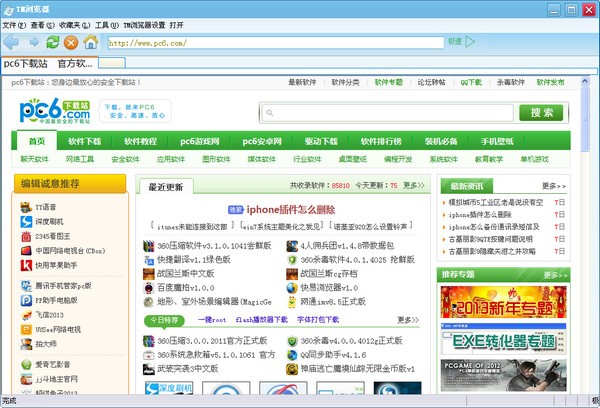Viewport: 600px width, 408px height.
Task: Open TM浏览器设置 menu item
Action: point(144,25)
